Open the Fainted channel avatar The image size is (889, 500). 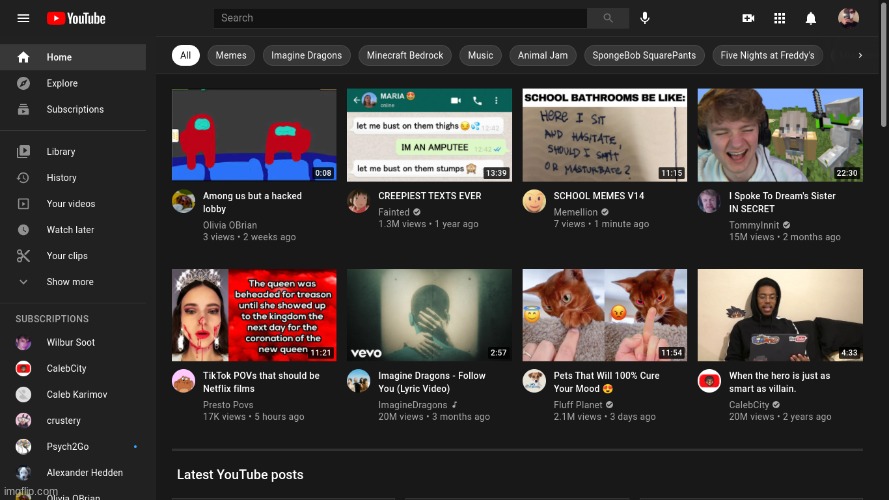(x=358, y=201)
